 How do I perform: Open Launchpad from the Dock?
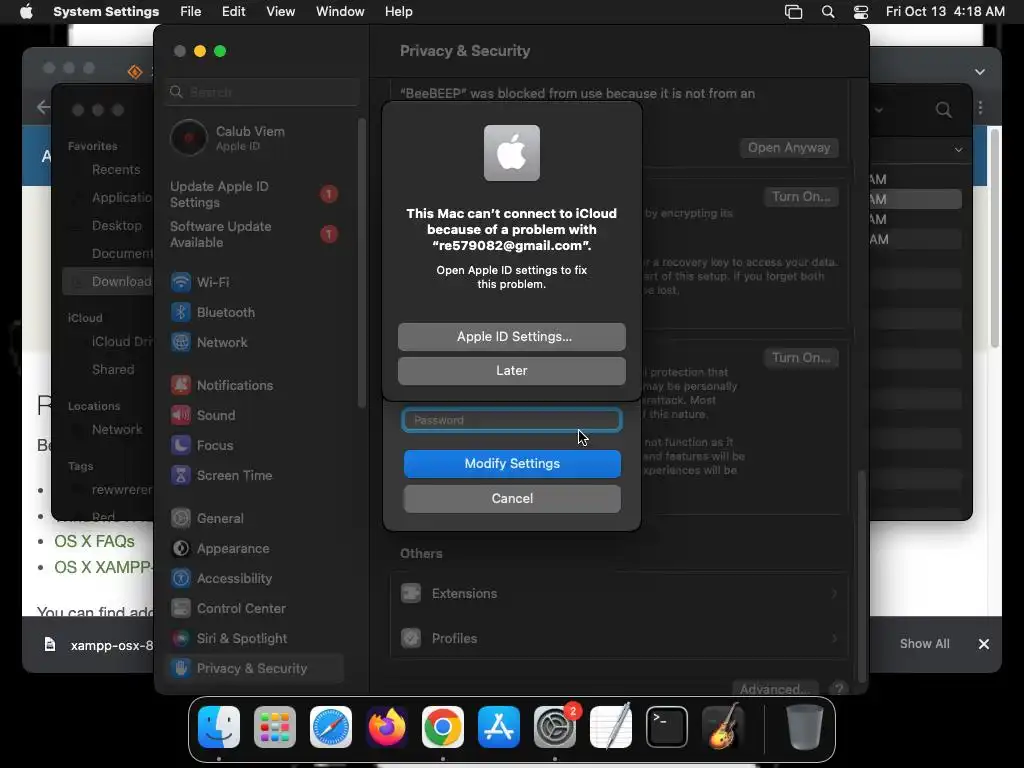[x=275, y=727]
